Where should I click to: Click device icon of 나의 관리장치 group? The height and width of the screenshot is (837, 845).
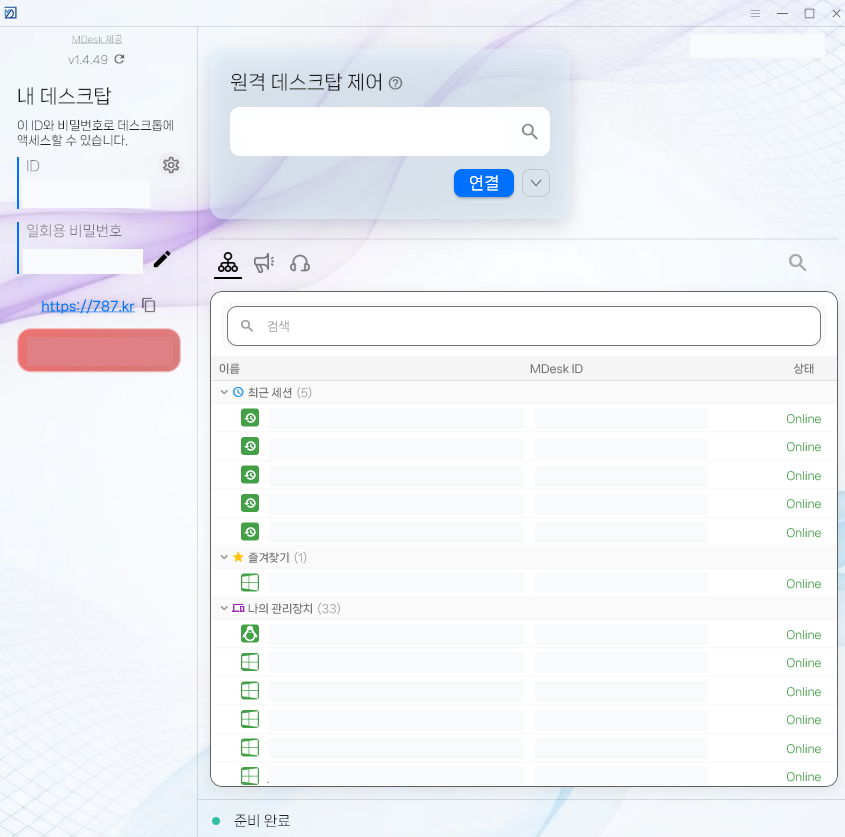(x=238, y=608)
